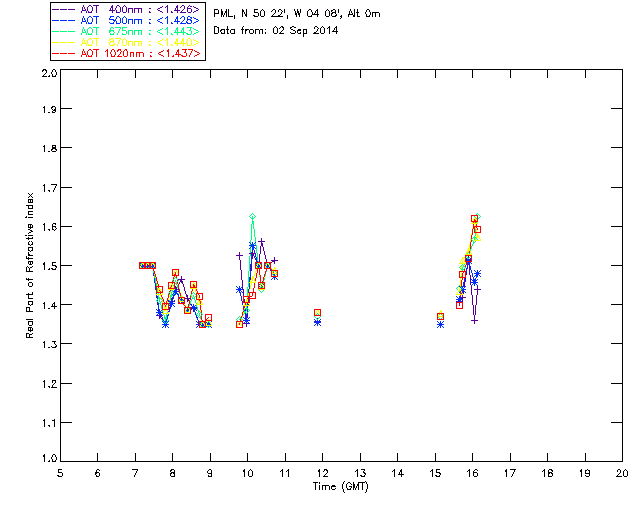Click the x-axis tick label 18
Screen dimensions: 640x512
tap(548, 473)
